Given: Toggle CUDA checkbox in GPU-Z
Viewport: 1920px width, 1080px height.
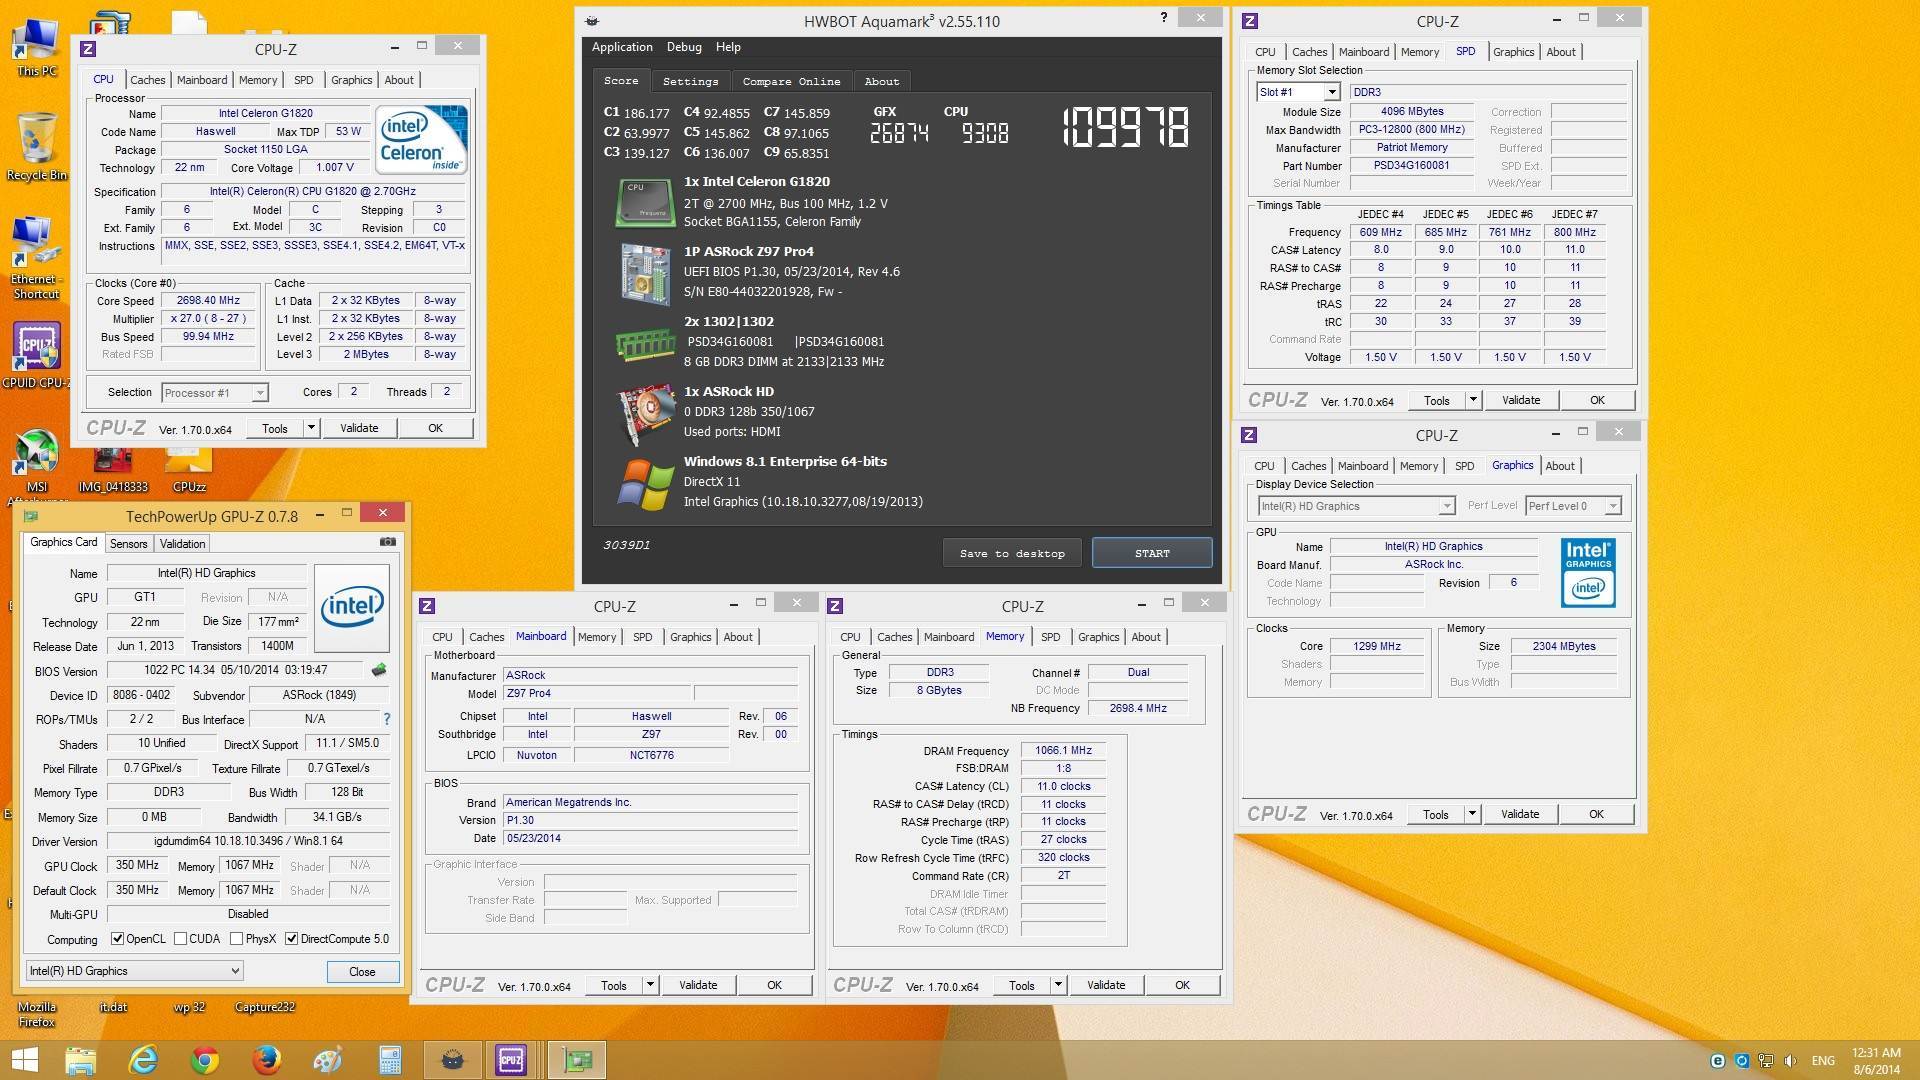Looking at the screenshot, I should click(180, 939).
